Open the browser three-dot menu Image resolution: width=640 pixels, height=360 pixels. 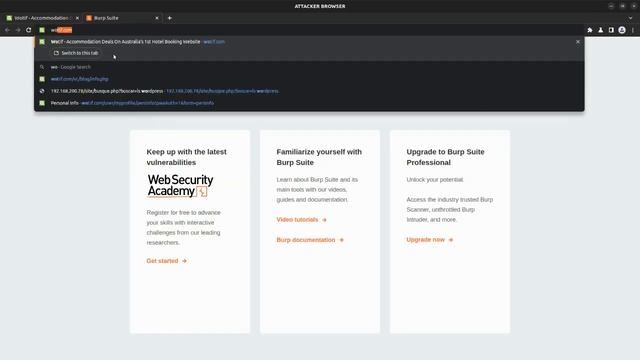click(633, 30)
